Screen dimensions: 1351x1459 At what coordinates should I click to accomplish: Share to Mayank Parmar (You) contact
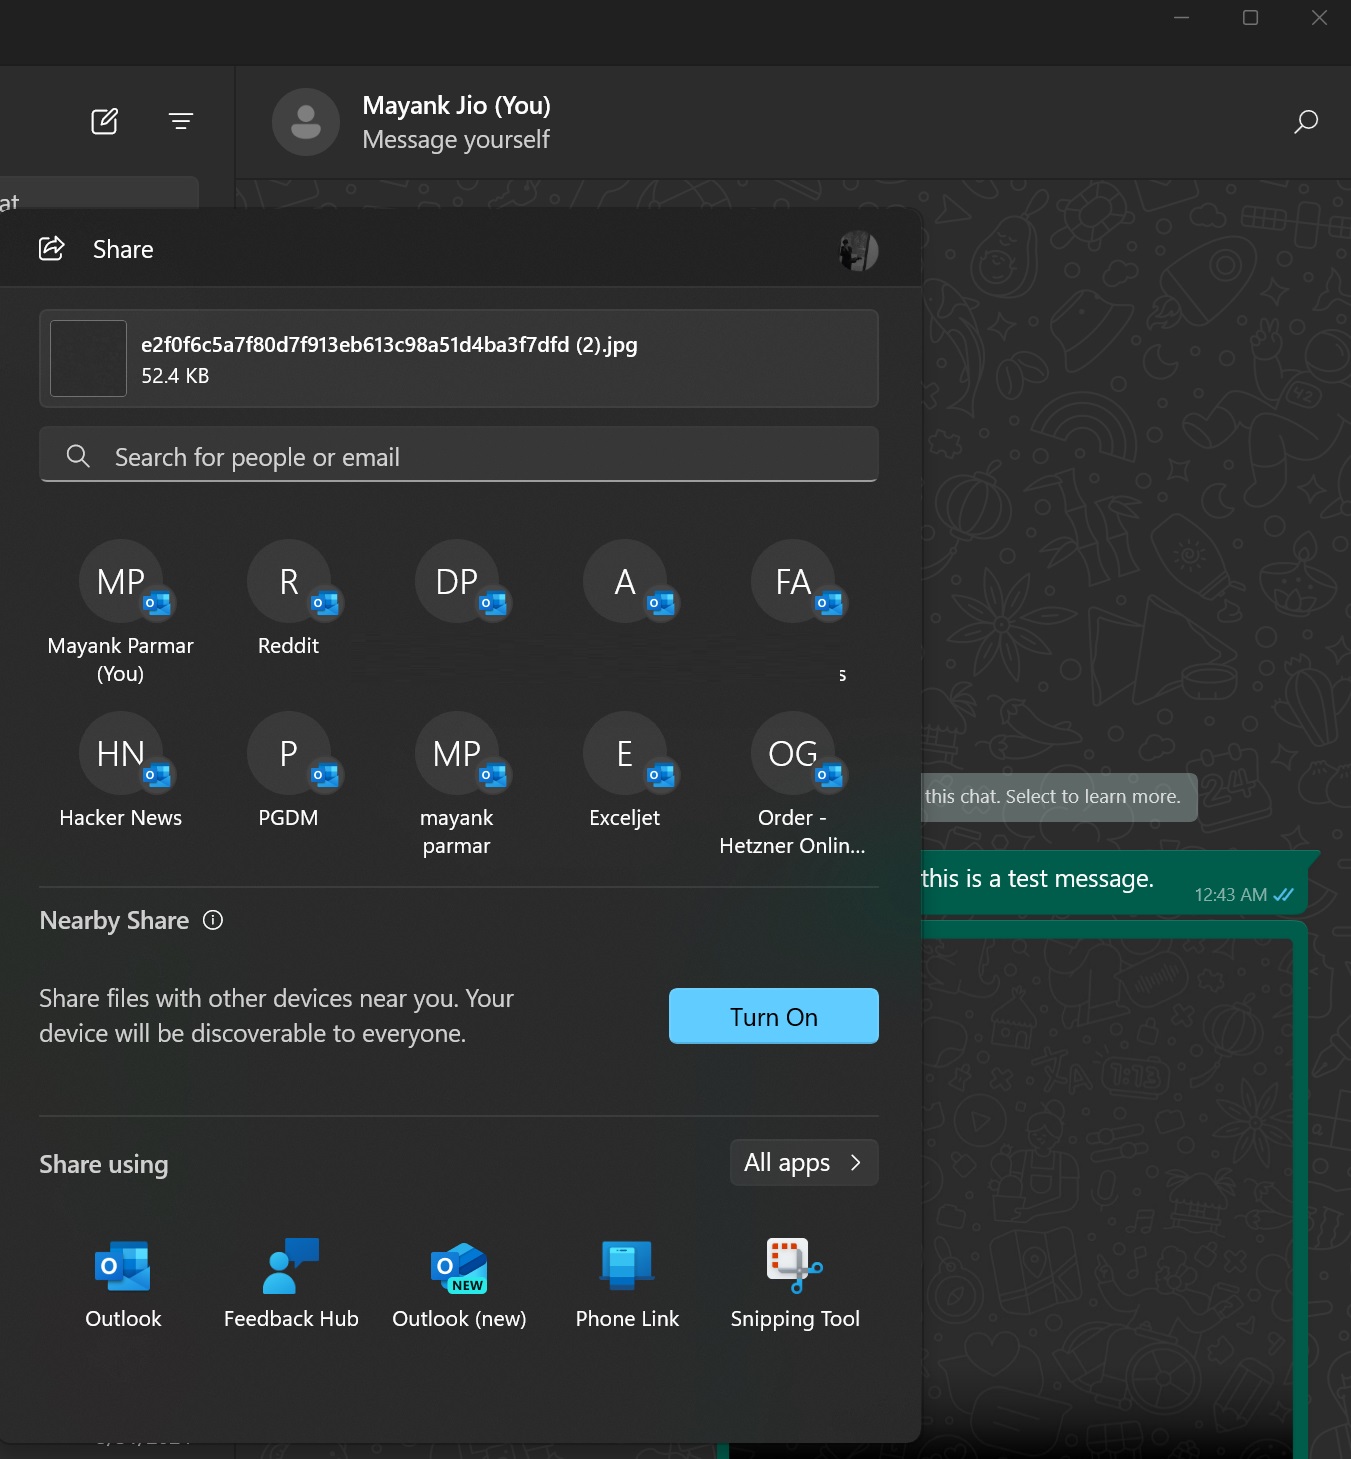click(x=121, y=612)
